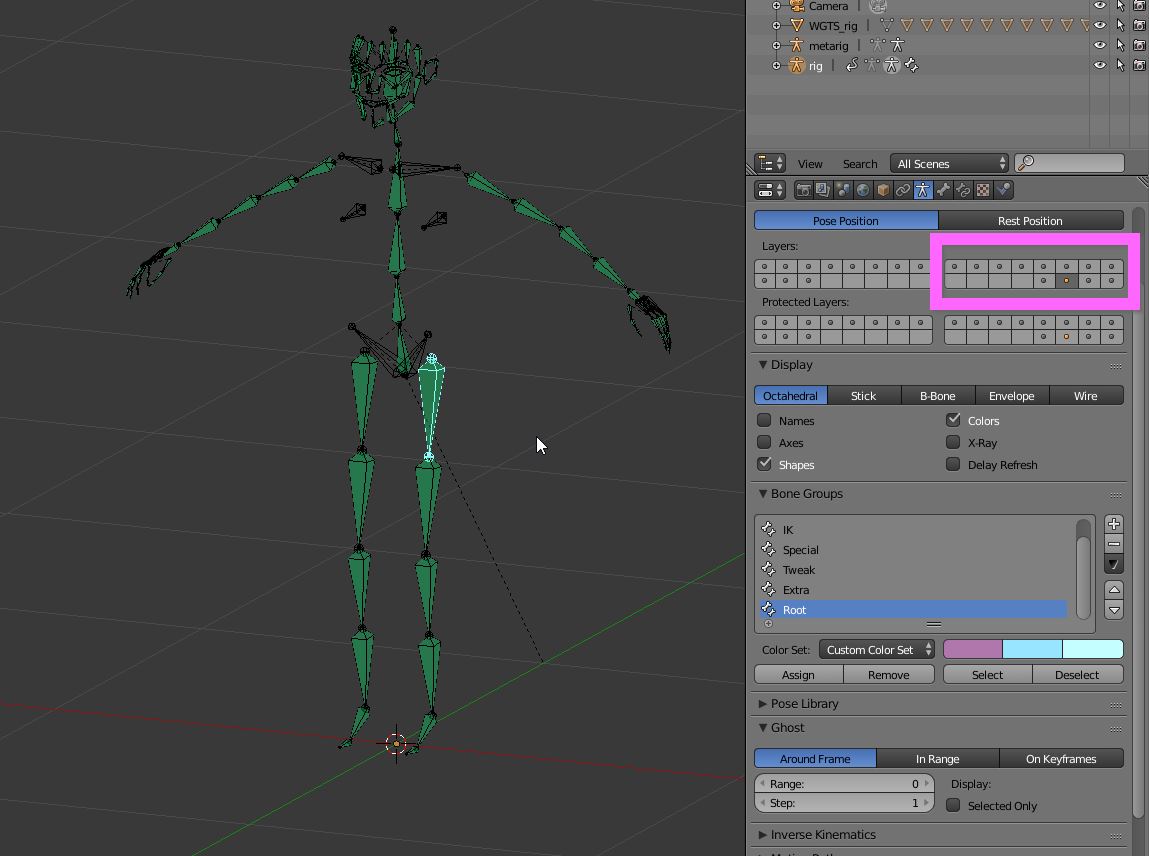Viewport: 1149px width, 856px height.
Task: Open the Render properties tab
Action: 803,189
